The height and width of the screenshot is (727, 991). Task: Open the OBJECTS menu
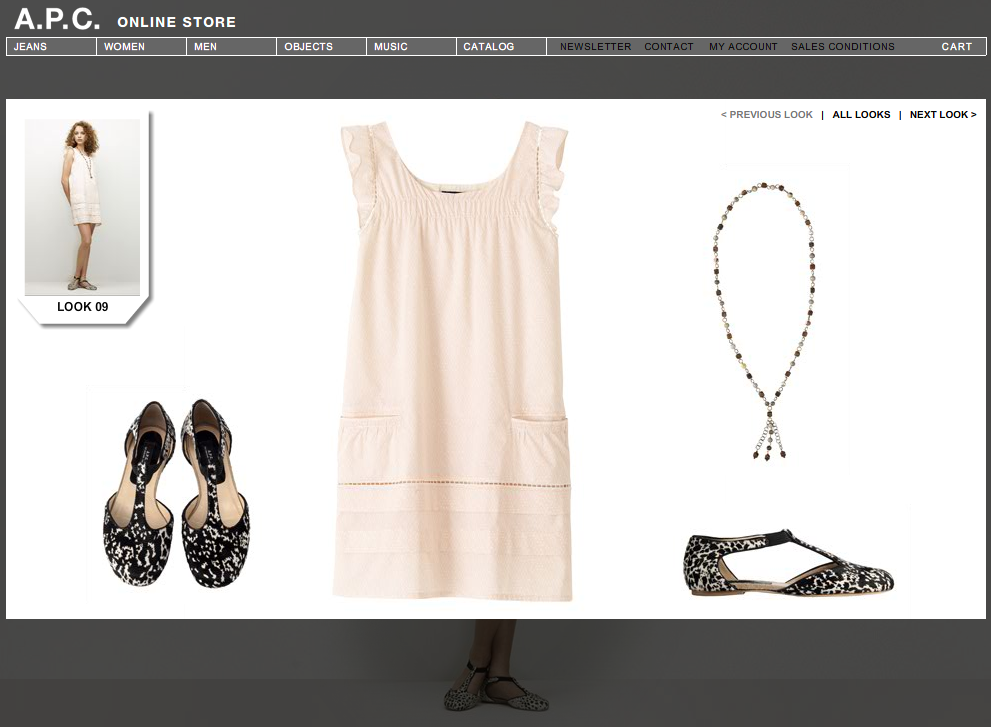pos(322,47)
